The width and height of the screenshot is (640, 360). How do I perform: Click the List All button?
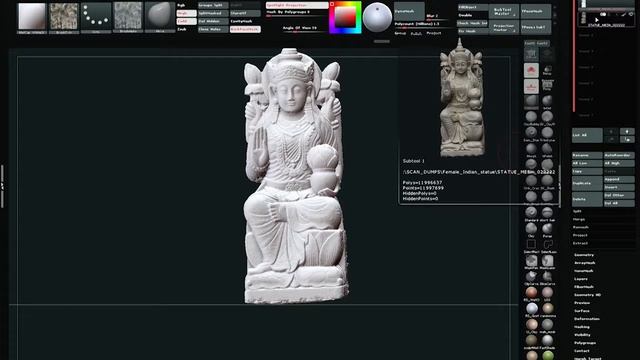587,135
